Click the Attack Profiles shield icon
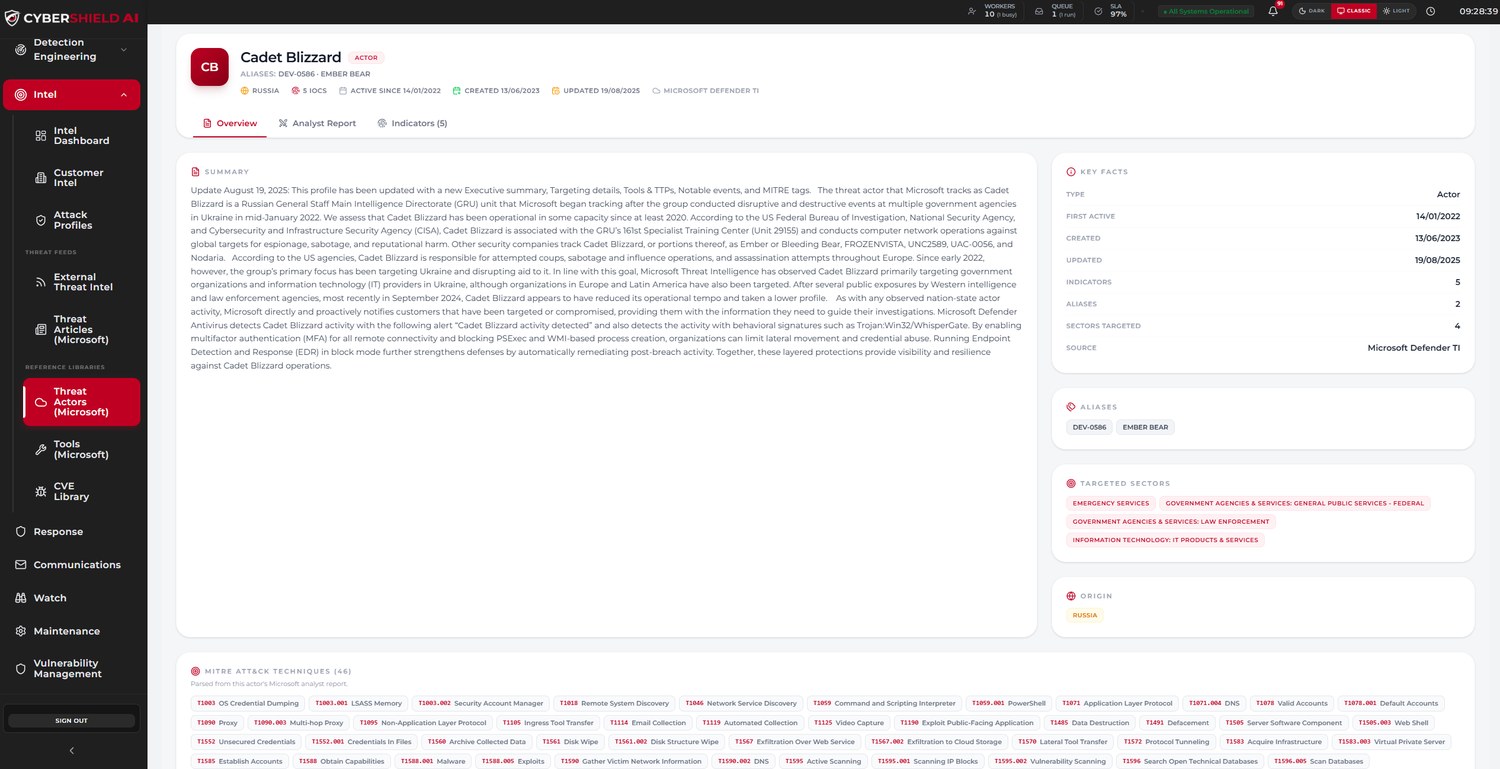The width and height of the screenshot is (1500, 769). pos(41,220)
